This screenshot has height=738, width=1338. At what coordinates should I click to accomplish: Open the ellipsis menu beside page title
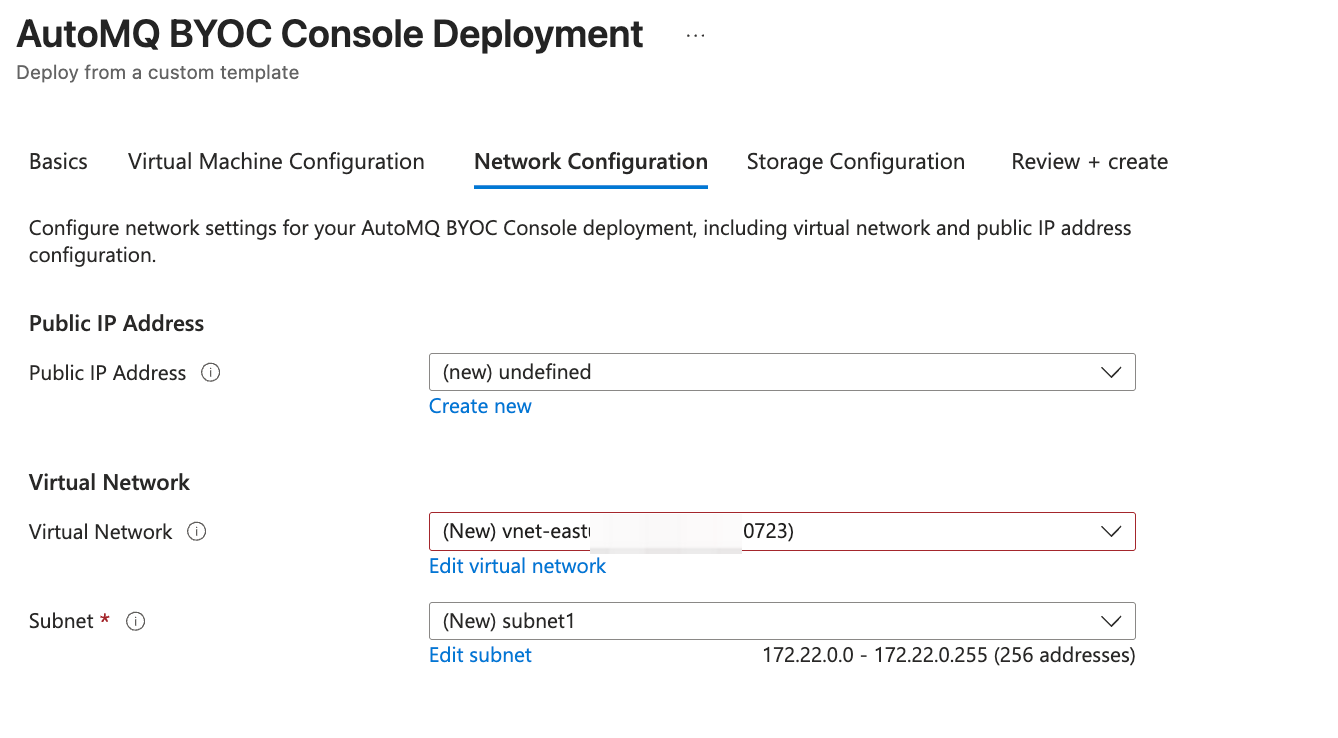coord(696,36)
